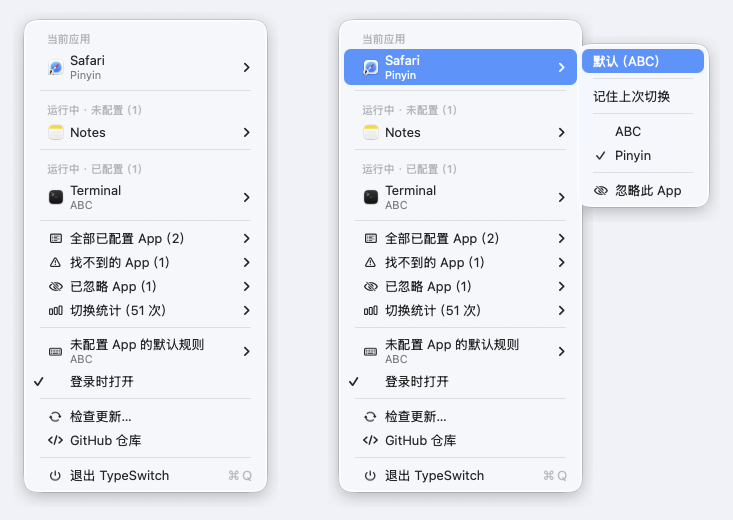733x520 pixels.
Task: Click keyboard icon for default rule in left menu
Action: (x=56, y=352)
